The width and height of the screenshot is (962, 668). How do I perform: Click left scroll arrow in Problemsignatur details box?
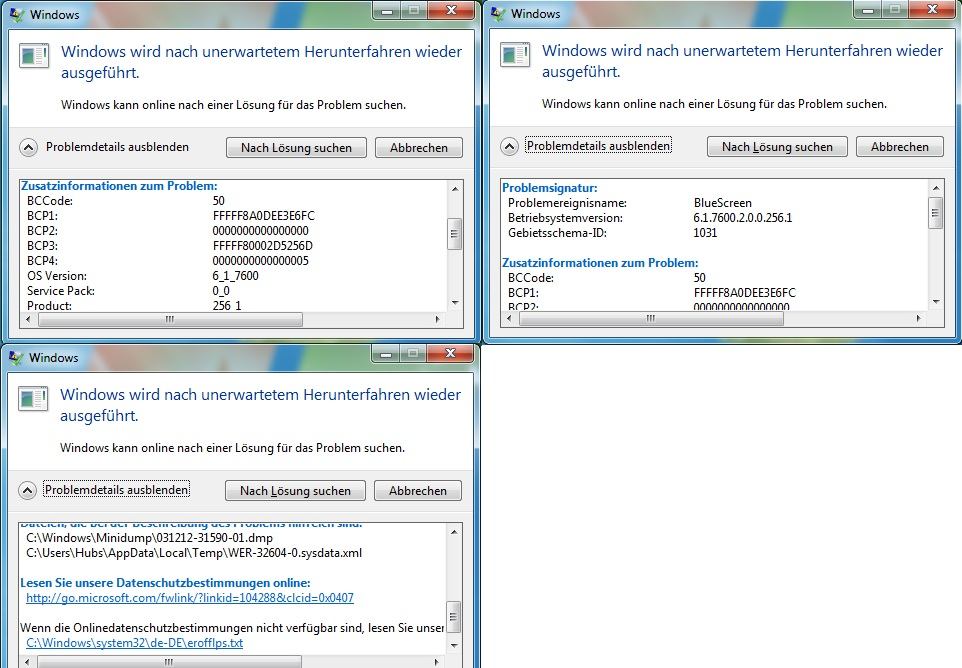[509, 318]
